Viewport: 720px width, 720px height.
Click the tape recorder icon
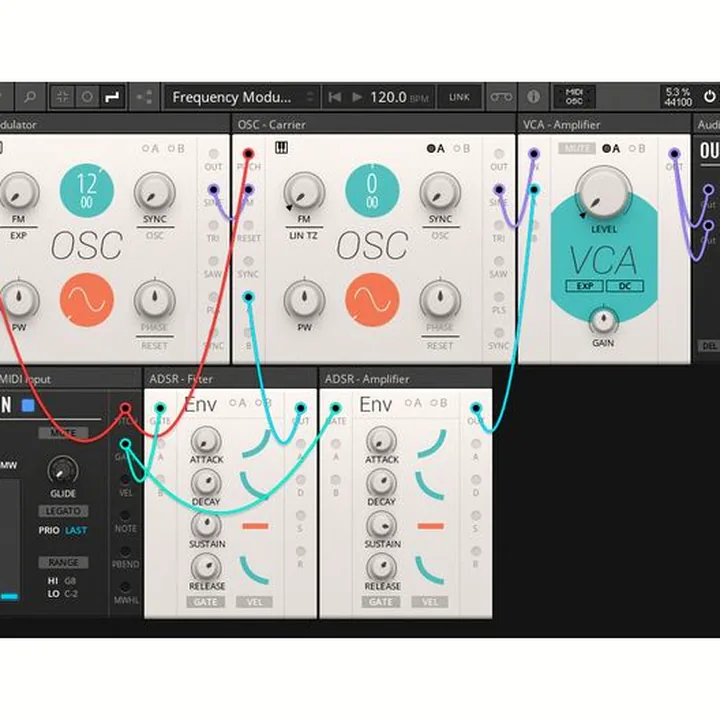pyautogui.click(x=501, y=97)
